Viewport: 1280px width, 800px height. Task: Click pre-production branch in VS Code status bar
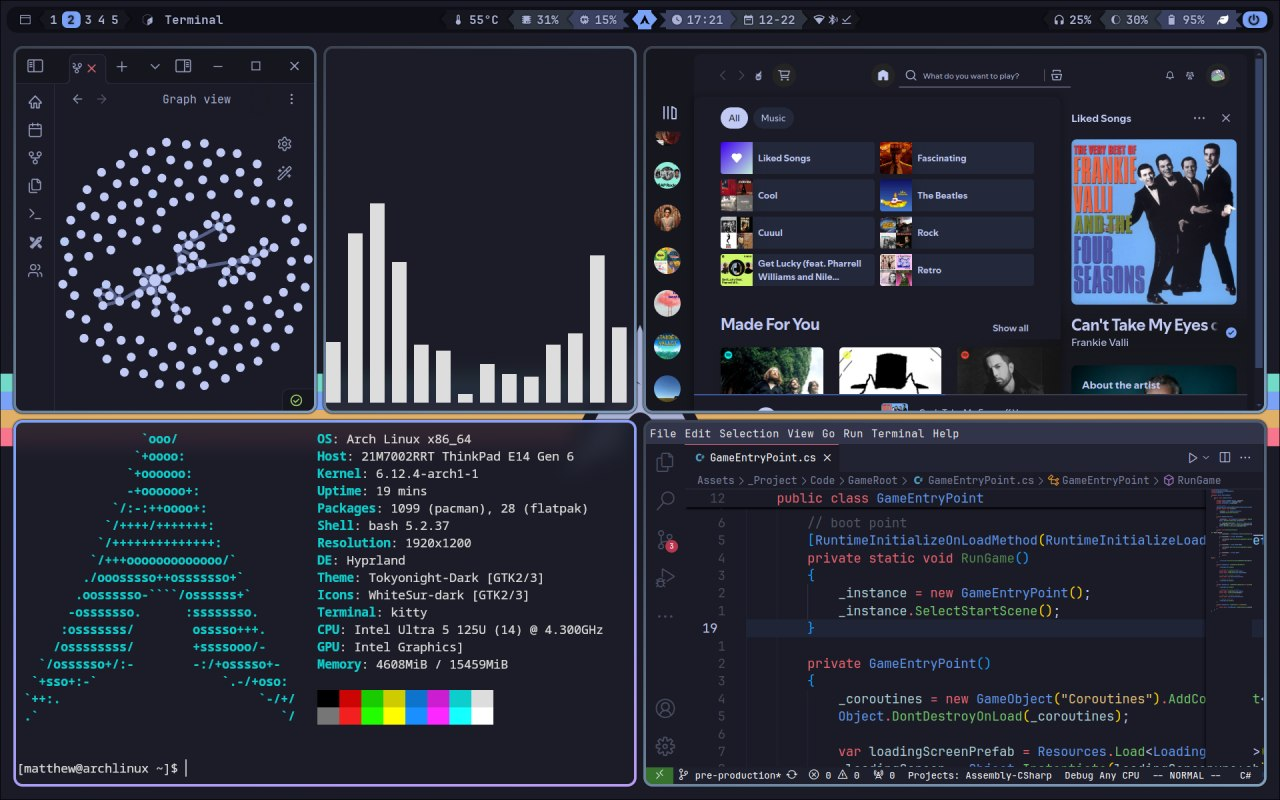730,775
